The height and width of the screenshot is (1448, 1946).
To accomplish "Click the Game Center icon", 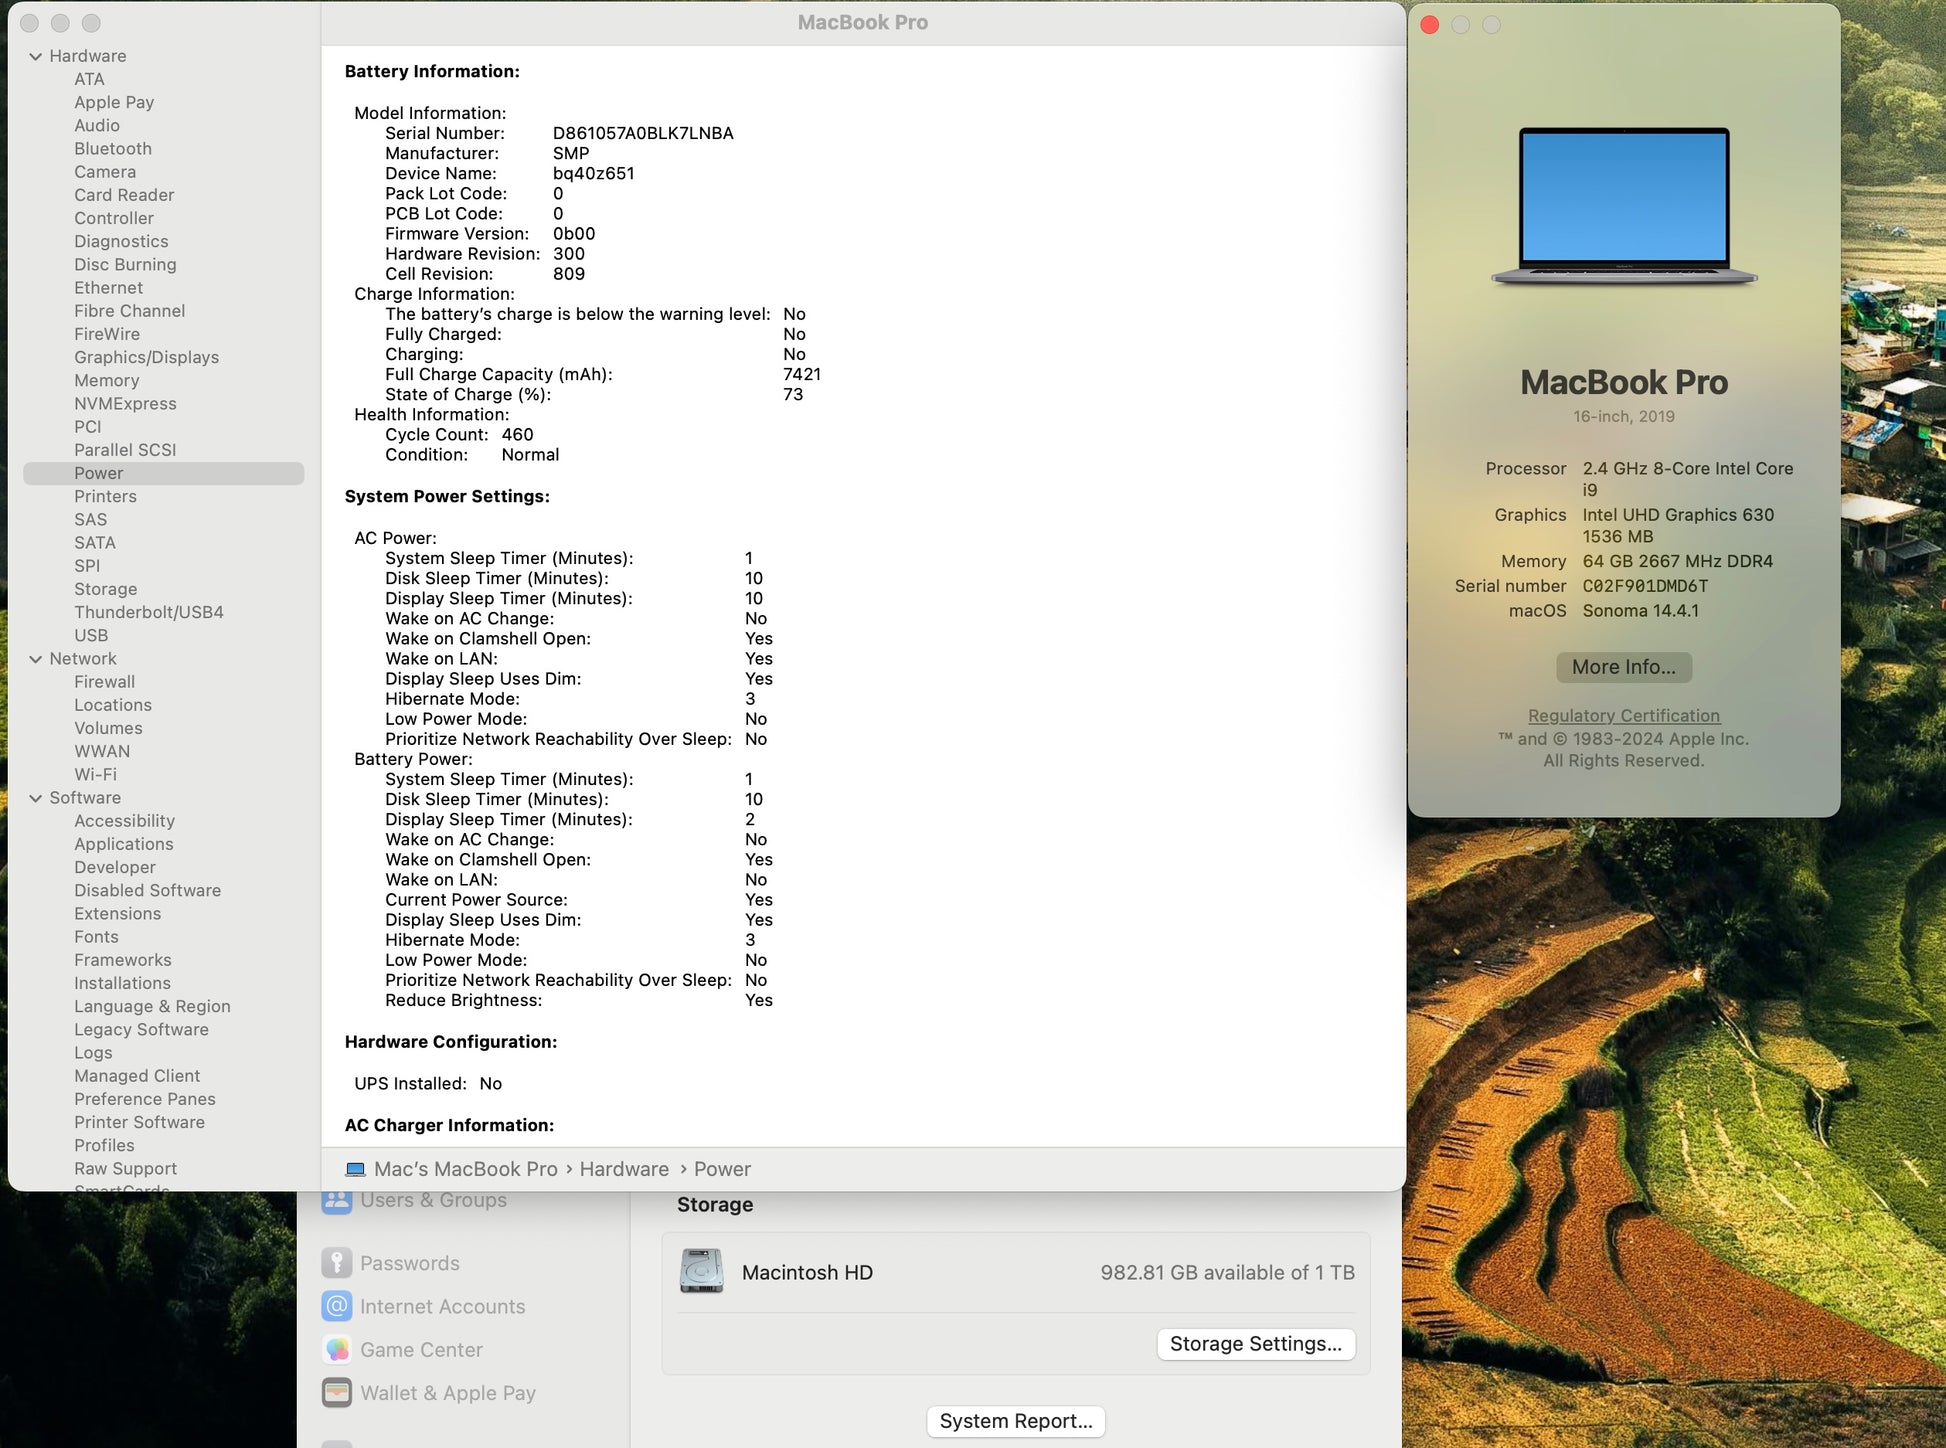I will tap(337, 1349).
